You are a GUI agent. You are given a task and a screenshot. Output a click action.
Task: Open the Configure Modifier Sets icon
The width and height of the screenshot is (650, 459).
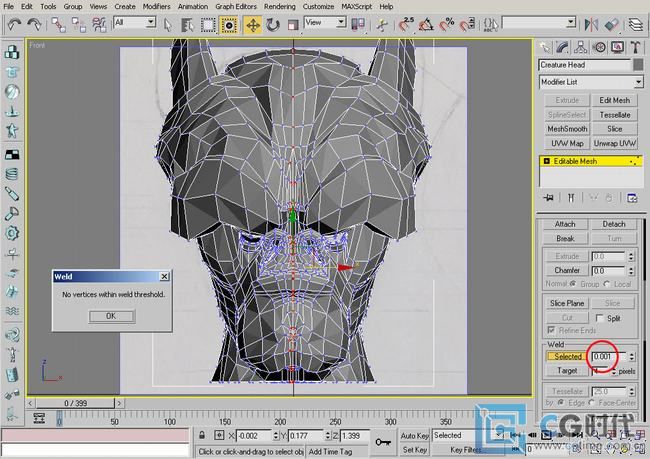(632, 198)
